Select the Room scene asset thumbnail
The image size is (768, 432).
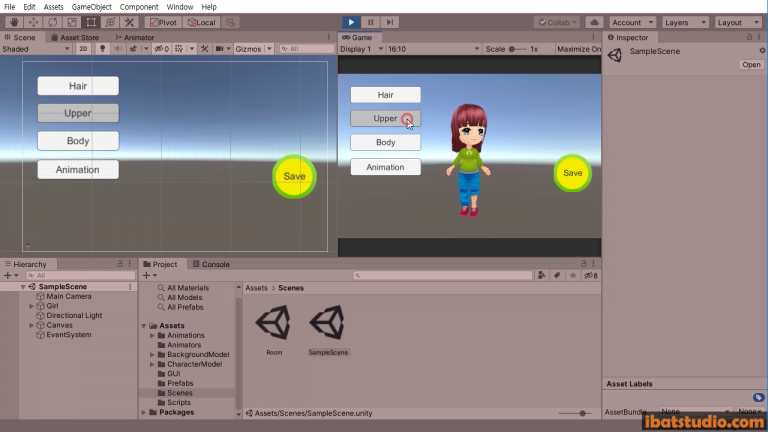click(x=274, y=324)
